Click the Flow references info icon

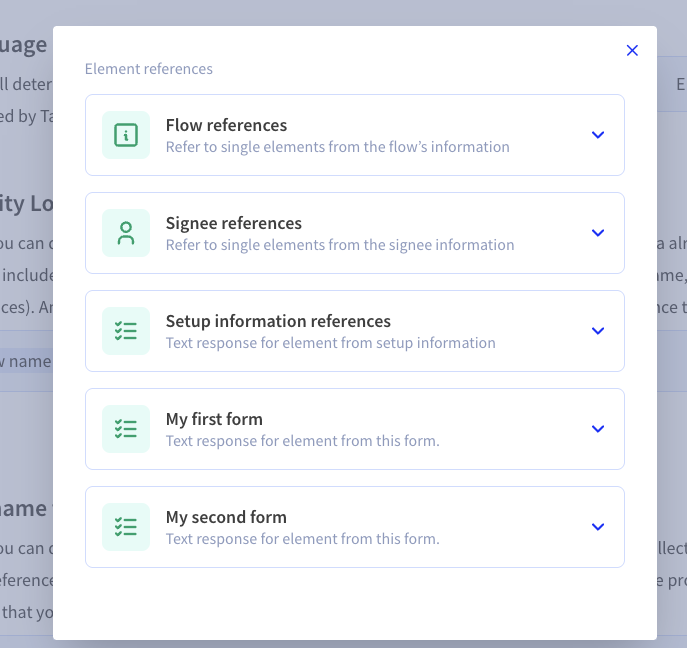tap(126, 135)
